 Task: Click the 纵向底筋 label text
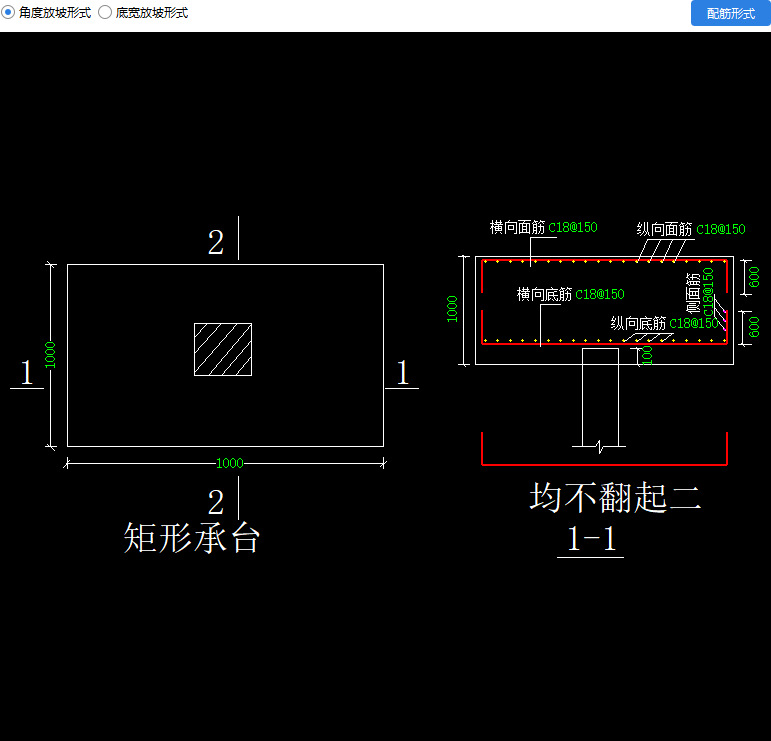click(638, 323)
